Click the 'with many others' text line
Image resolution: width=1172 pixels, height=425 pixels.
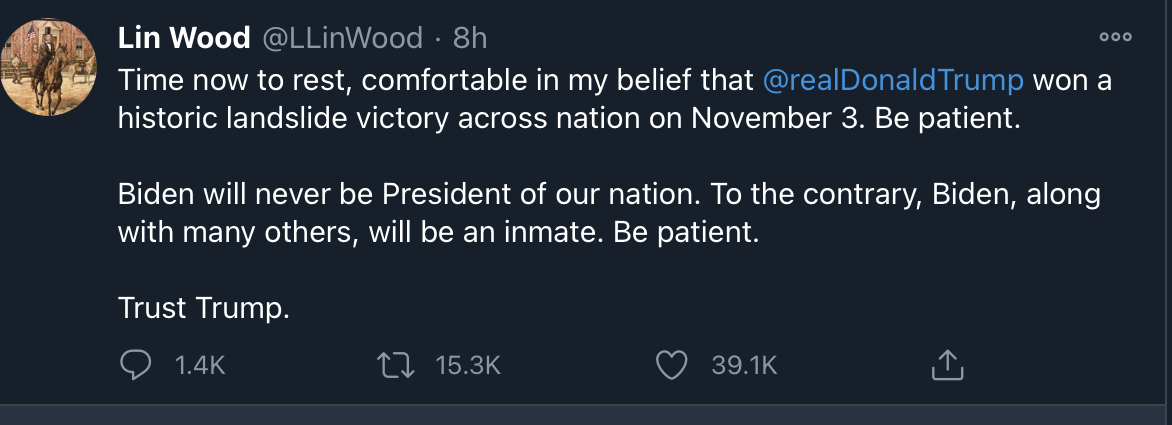[438, 232]
